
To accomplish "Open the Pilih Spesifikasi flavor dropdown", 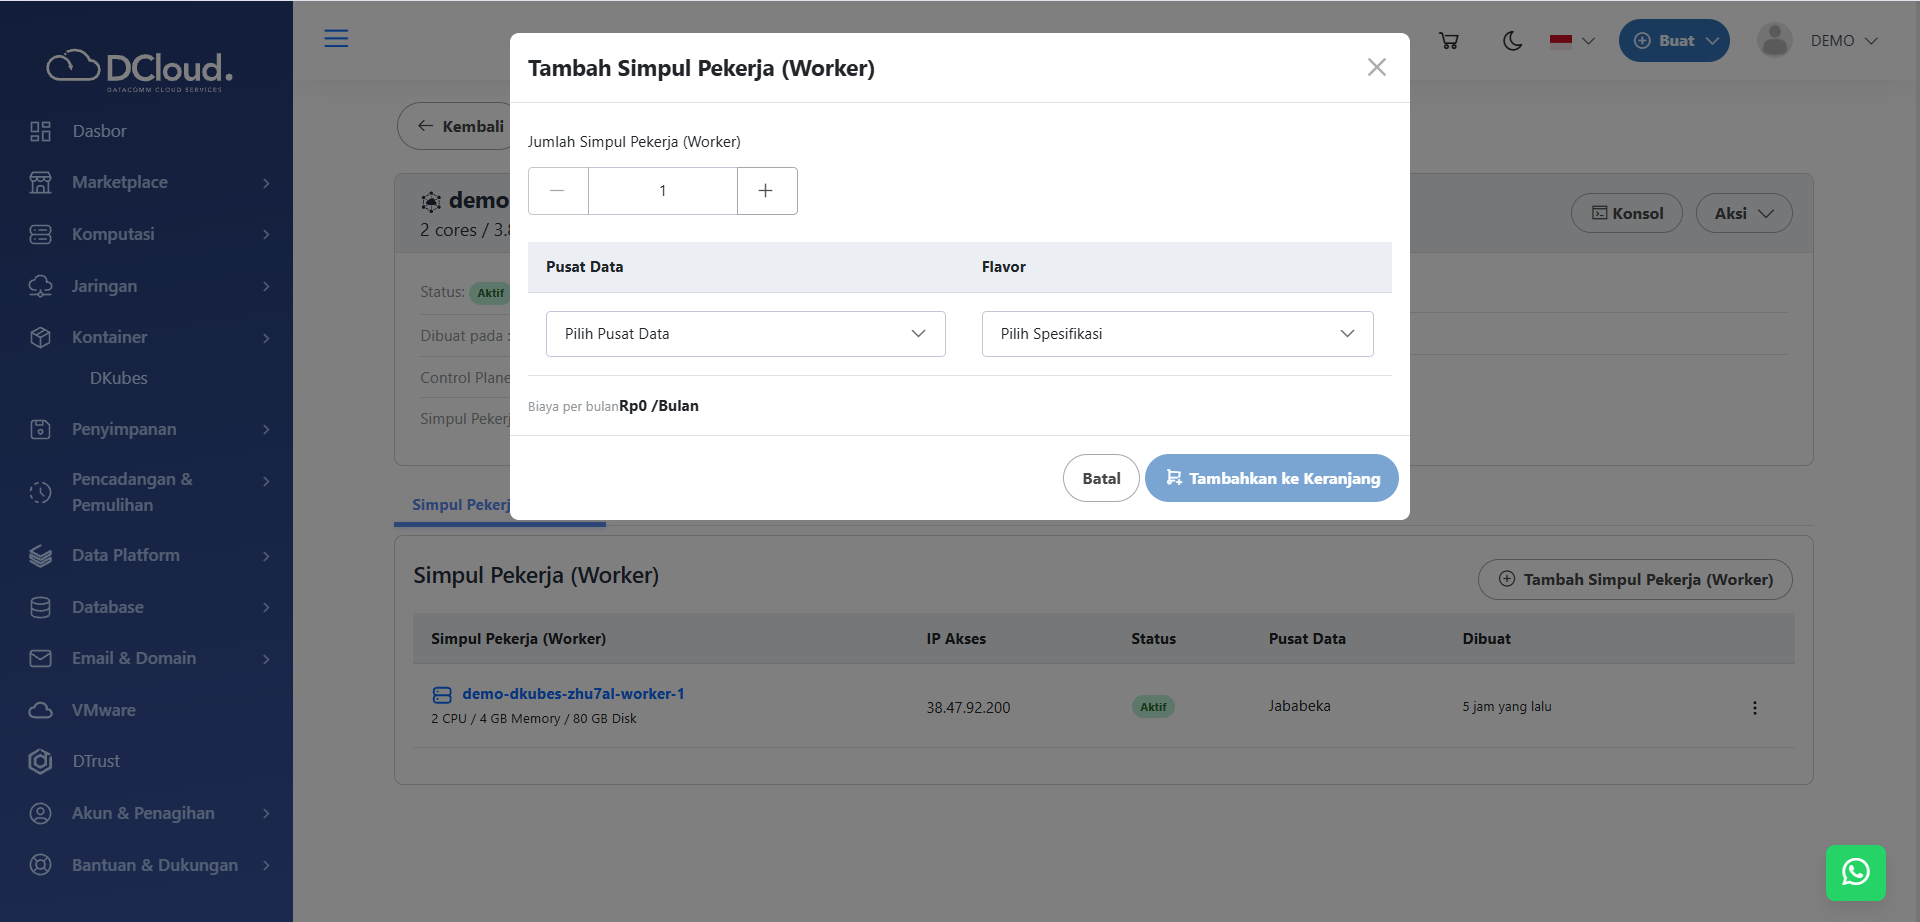I will coord(1177,334).
